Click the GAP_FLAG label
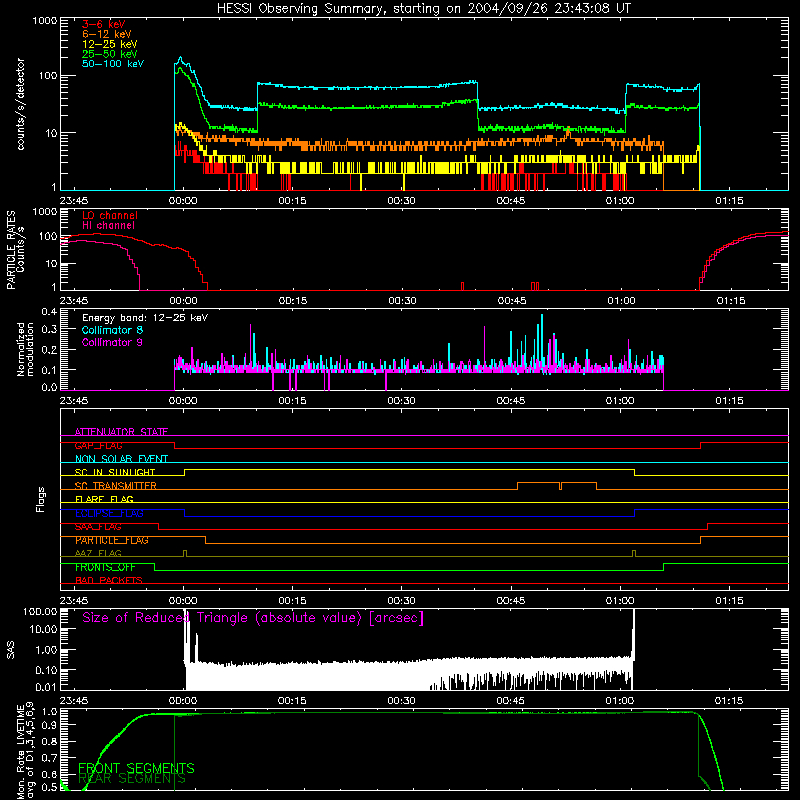The width and height of the screenshot is (800, 800). click(x=98, y=445)
